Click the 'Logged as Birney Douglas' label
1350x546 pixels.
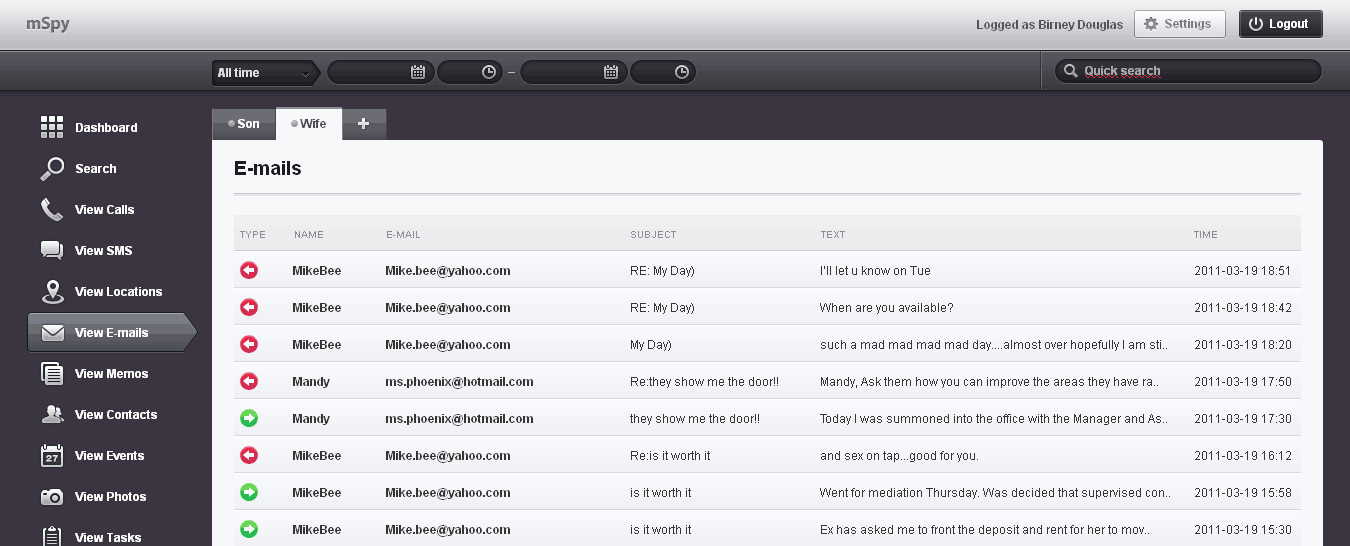(x=1049, y=24)
